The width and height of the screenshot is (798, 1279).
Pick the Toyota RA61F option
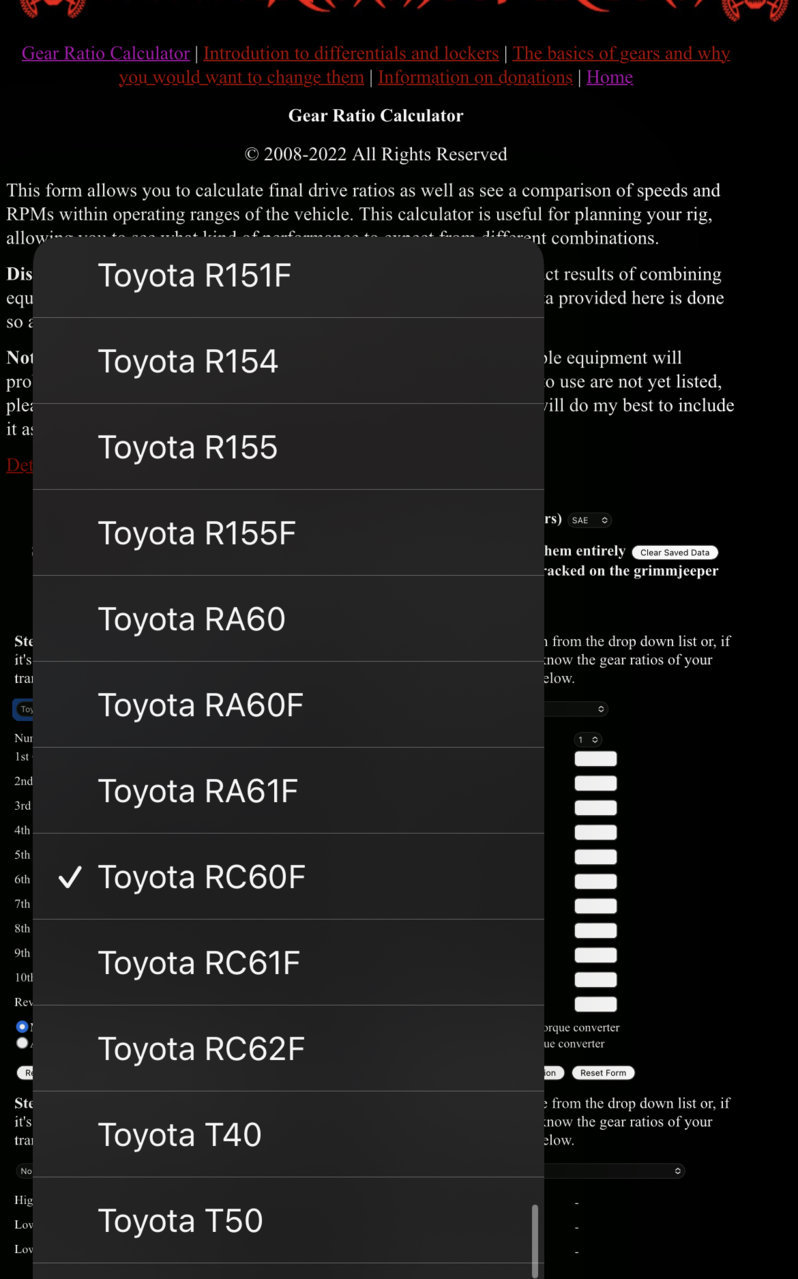click(x=288, y=791)
